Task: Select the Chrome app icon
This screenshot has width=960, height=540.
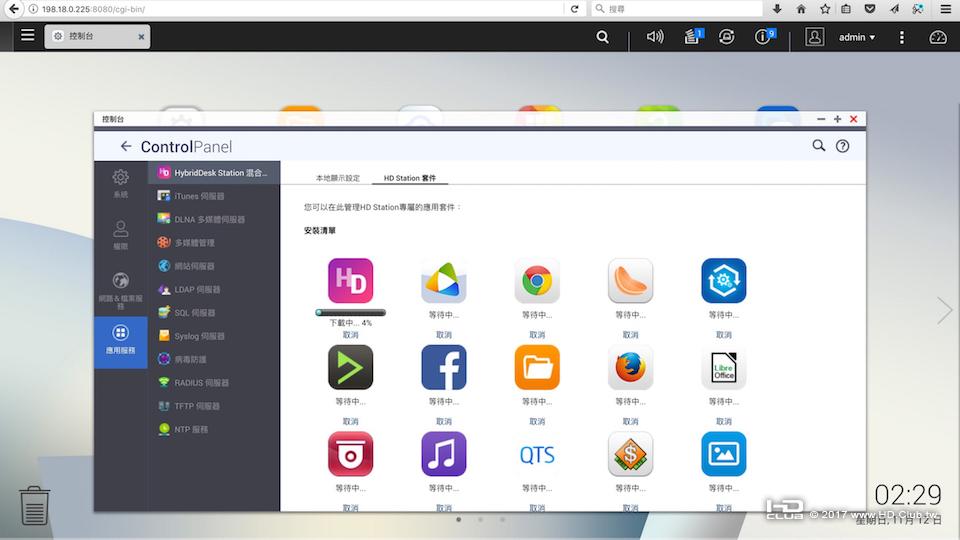Action: click(x=537, y=280)
